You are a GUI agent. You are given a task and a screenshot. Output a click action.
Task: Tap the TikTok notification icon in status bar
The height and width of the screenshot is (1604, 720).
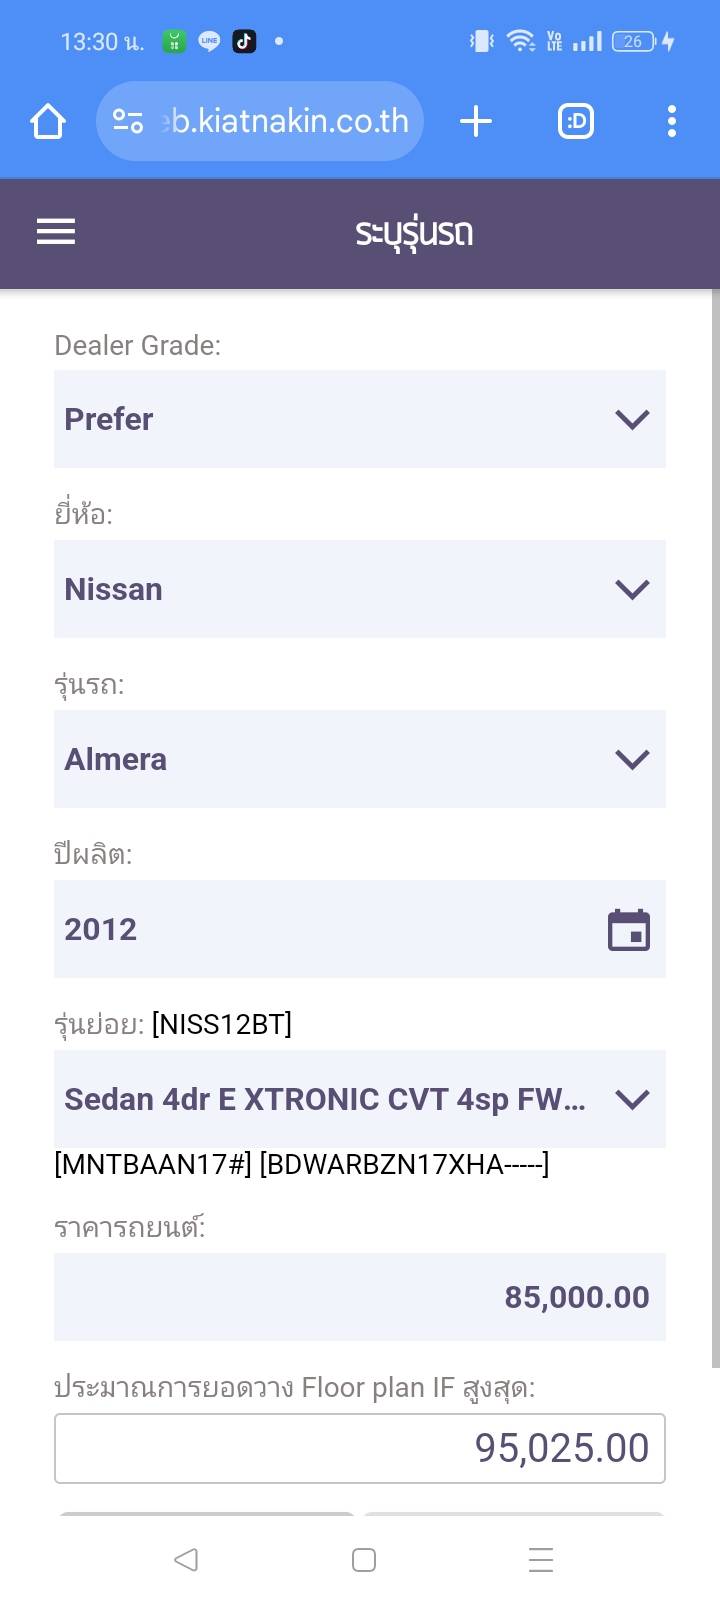tap(244, 41)
